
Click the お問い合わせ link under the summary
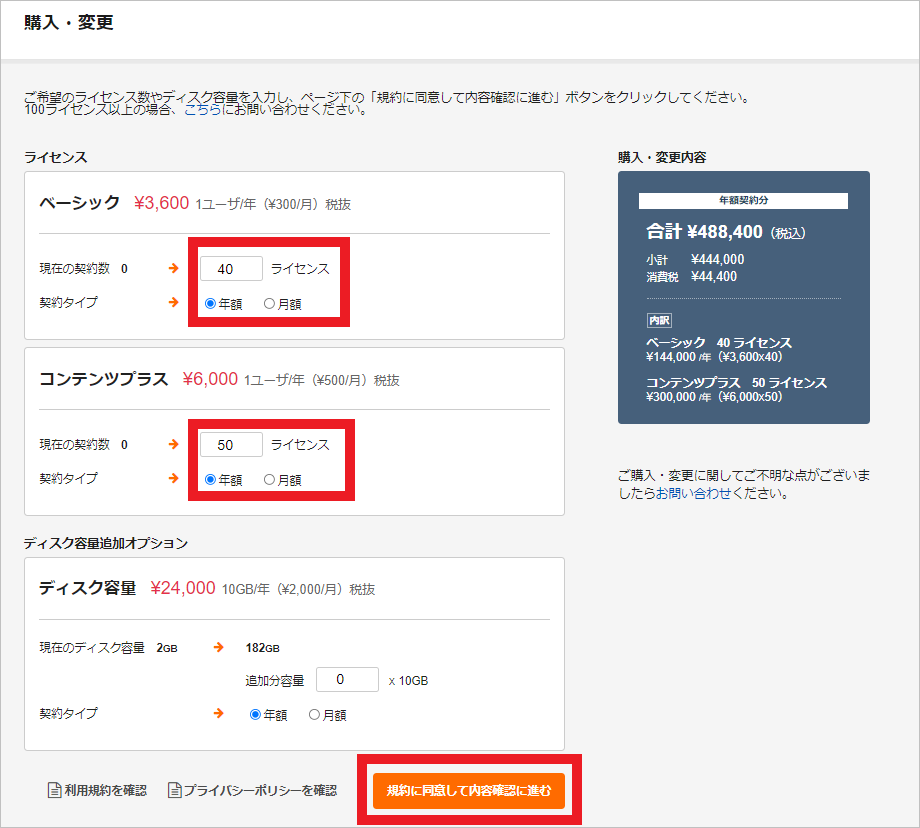point(694,494)
